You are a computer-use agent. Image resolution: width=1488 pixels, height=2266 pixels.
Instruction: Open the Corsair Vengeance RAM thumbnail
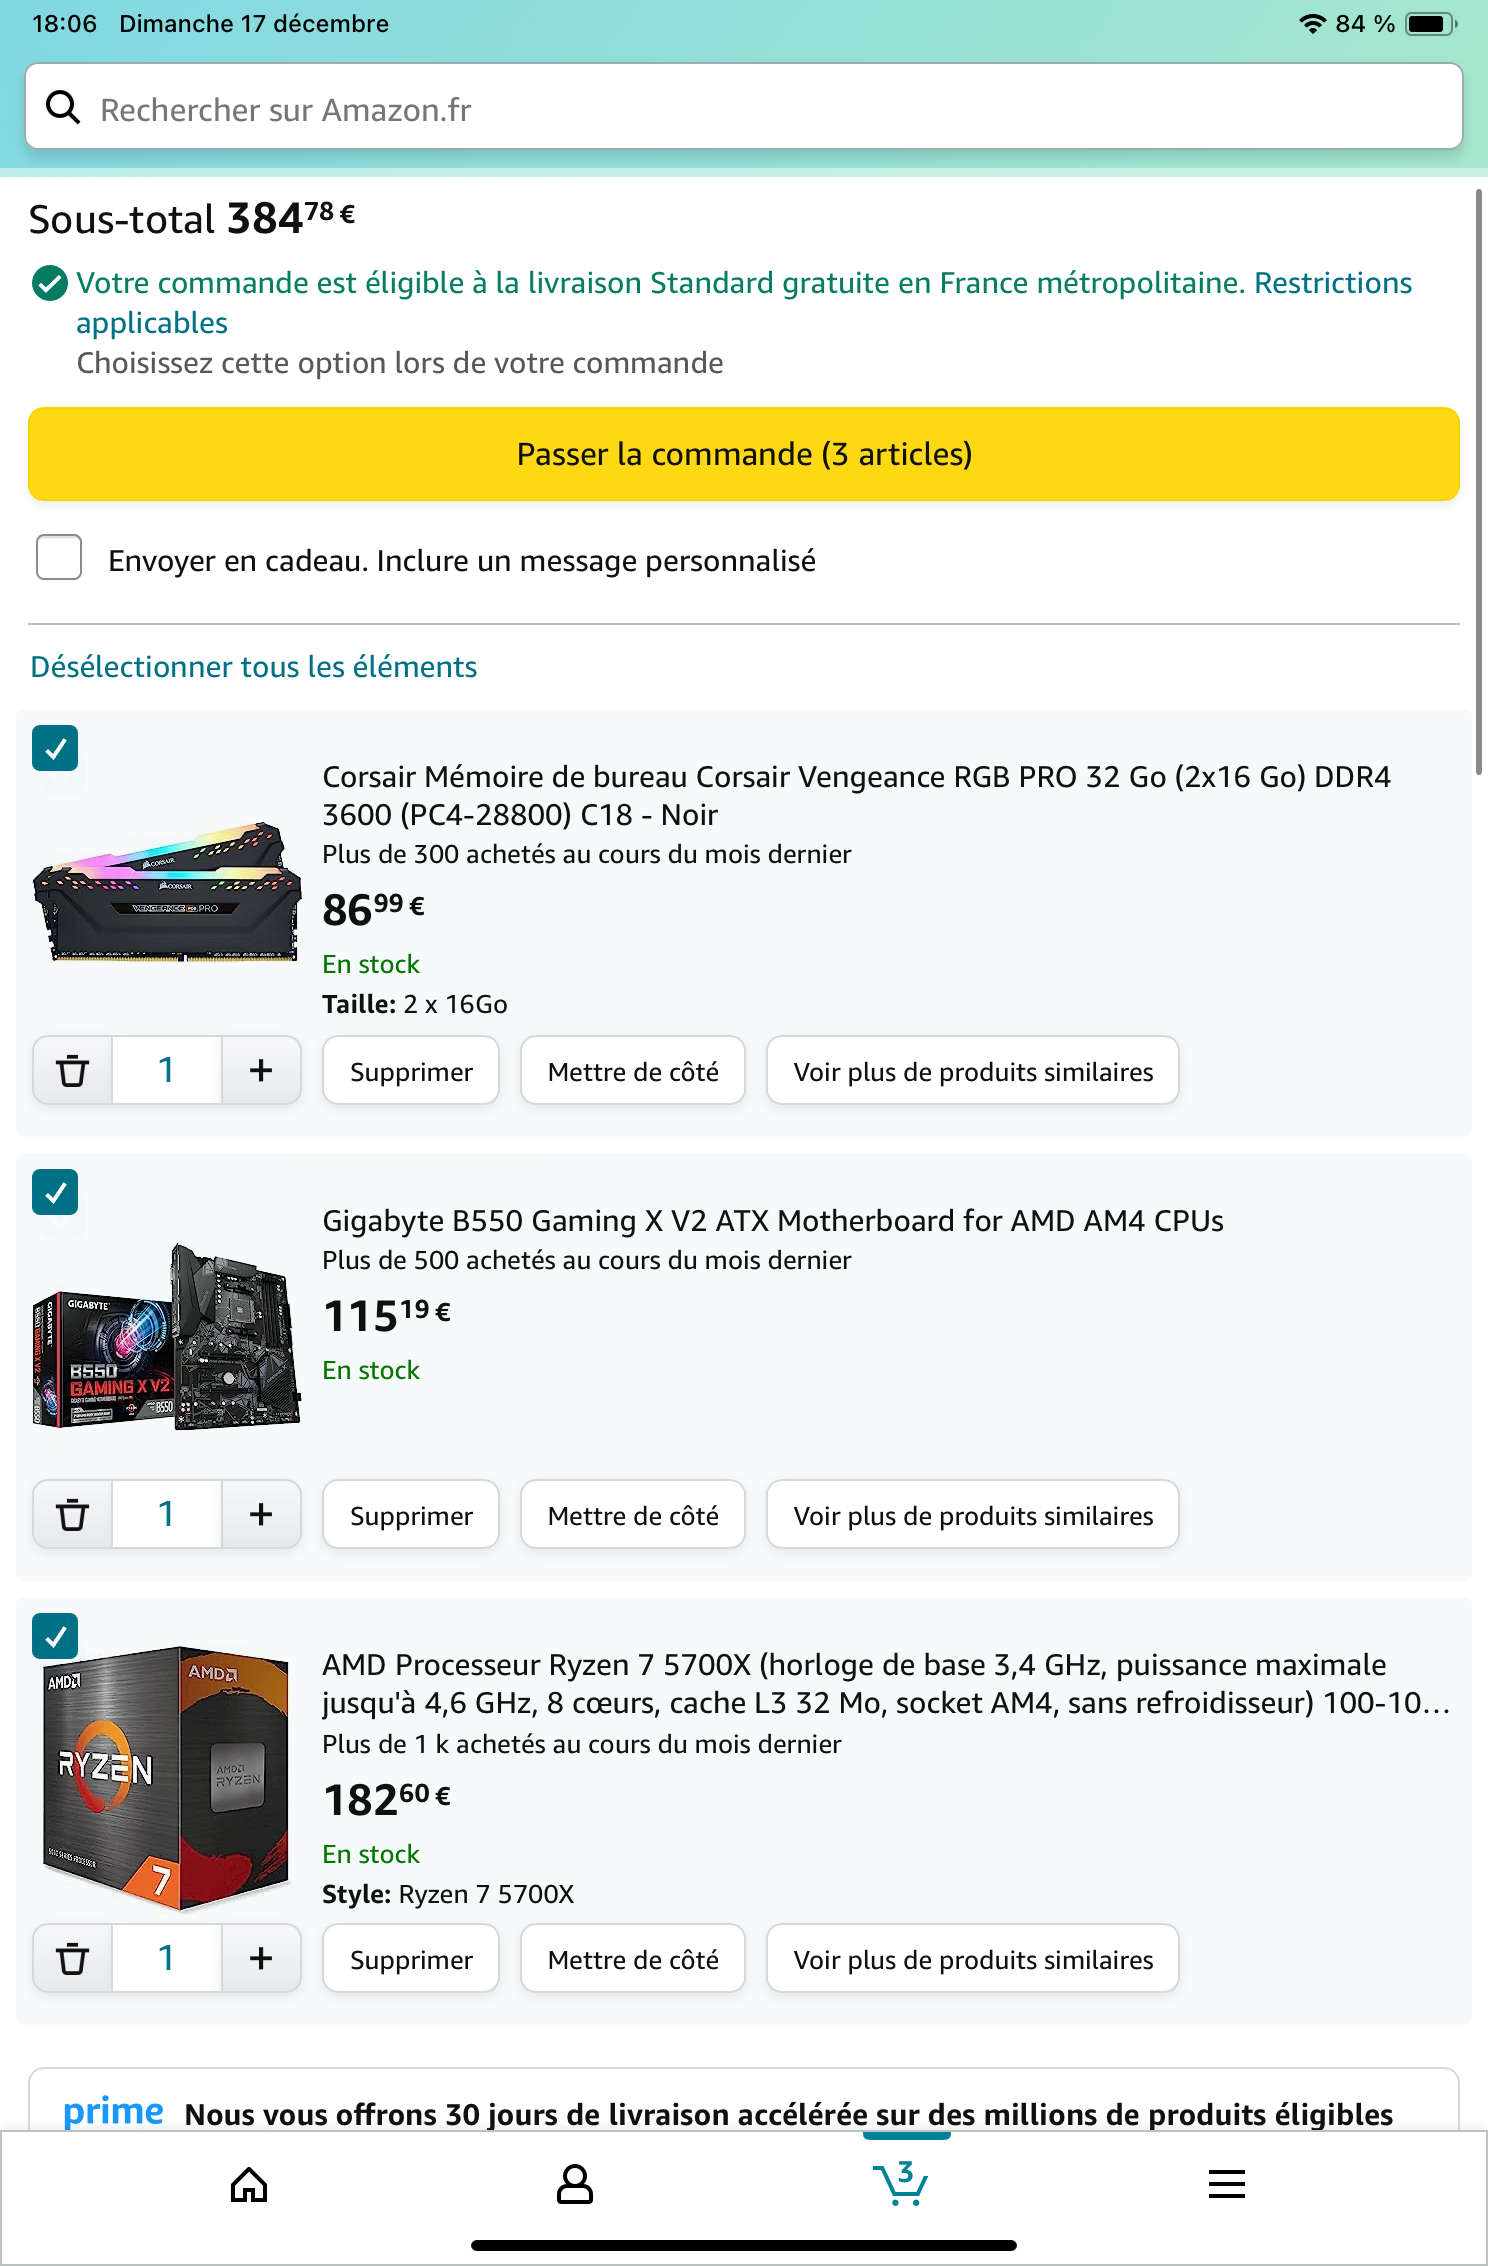167,892
